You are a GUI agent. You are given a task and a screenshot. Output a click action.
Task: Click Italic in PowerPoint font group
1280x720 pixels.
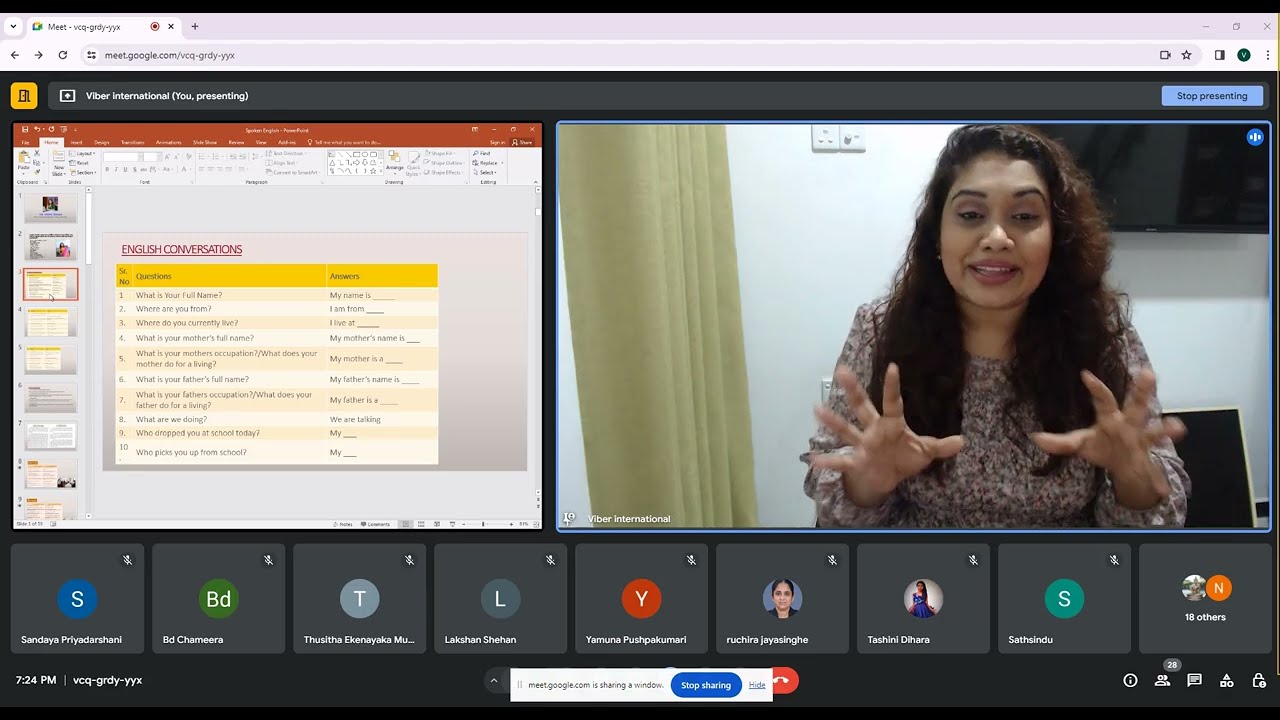click(116, 169)
